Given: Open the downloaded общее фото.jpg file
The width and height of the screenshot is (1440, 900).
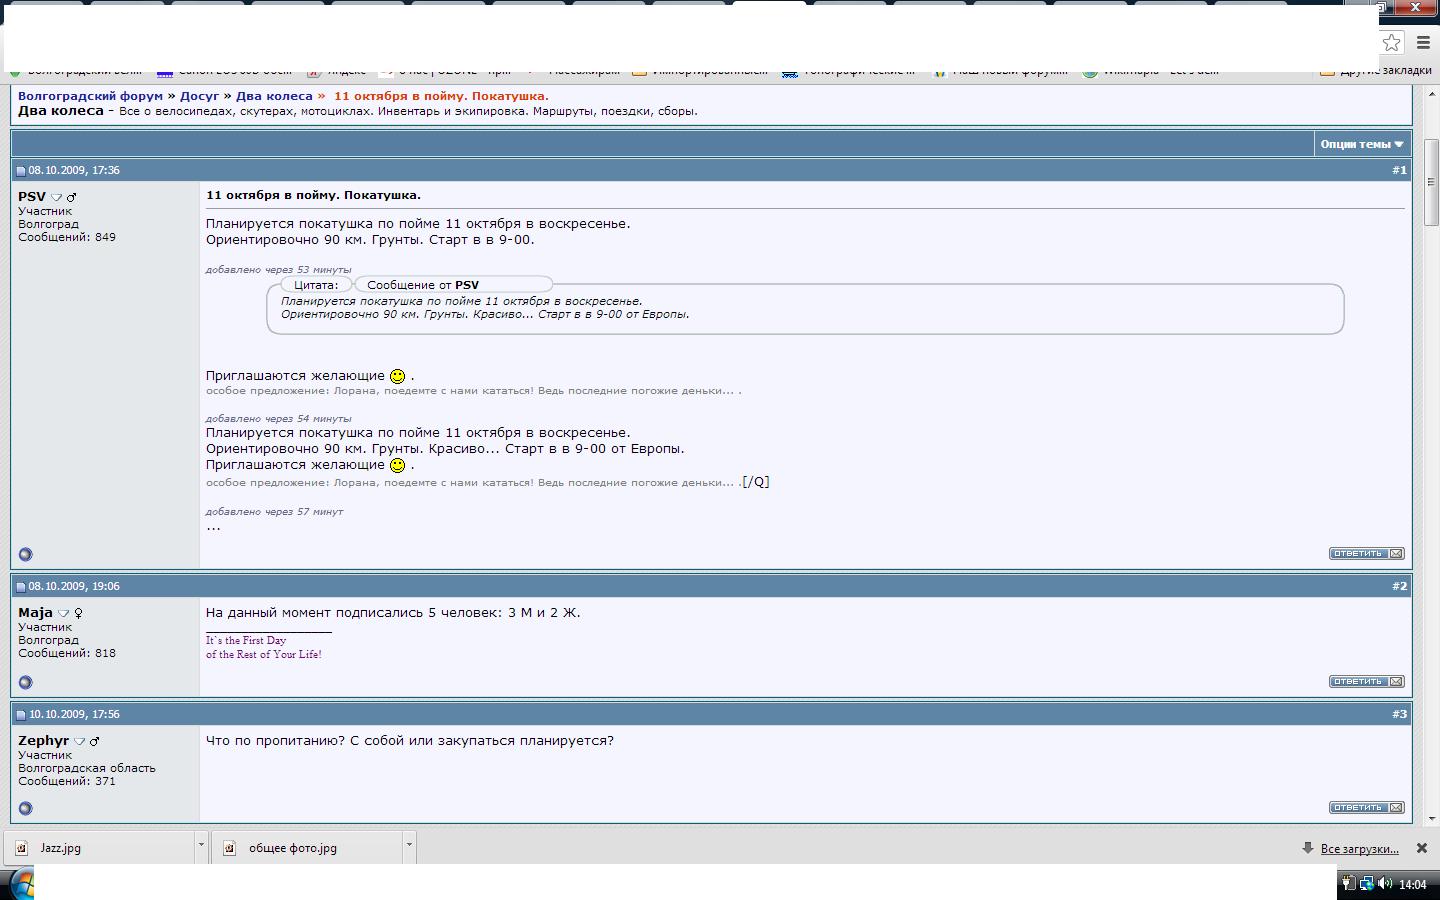Looking at the screenshot, I should tap(307, 847).
